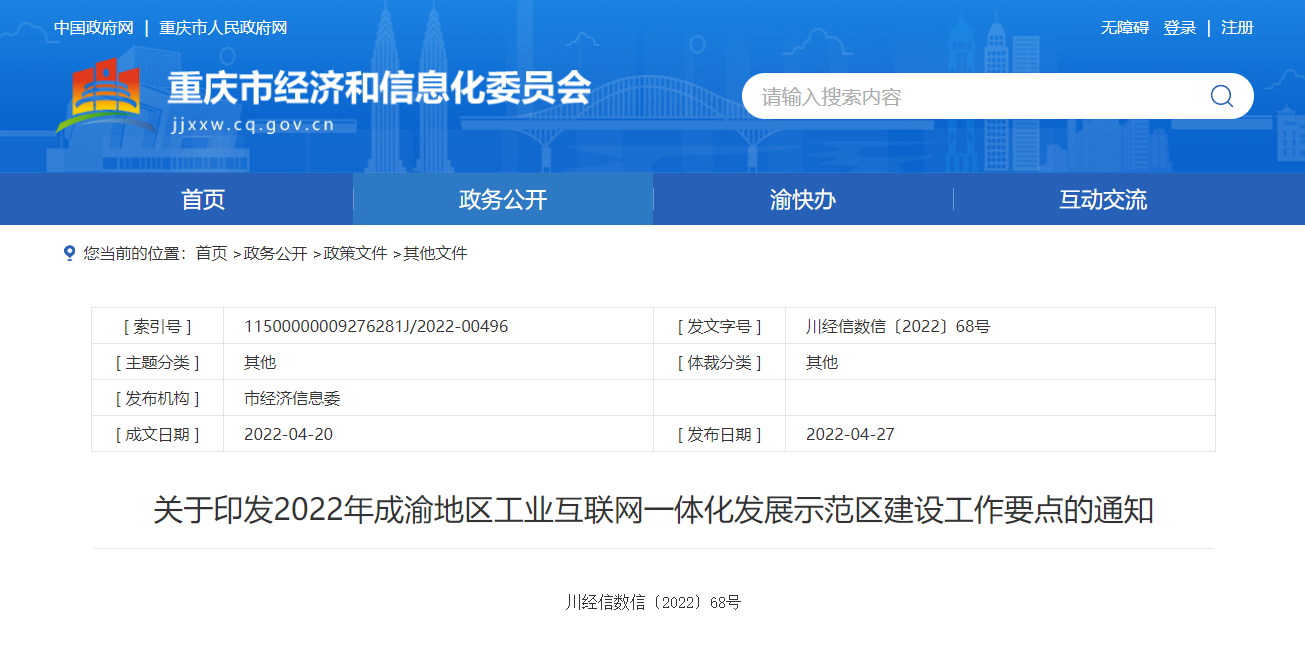Open the 政务公开 navigation tab
The width and height of the screenshot is (1305, 657).
[x=503, y=199]
